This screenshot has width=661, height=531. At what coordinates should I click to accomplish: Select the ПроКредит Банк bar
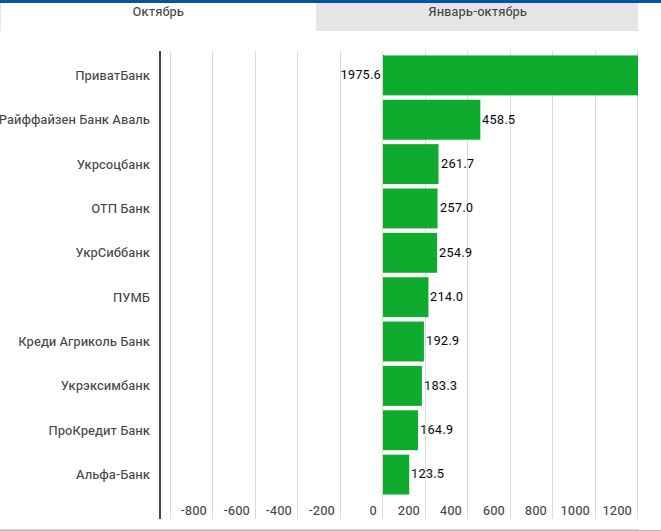click(x=400, y=430)
